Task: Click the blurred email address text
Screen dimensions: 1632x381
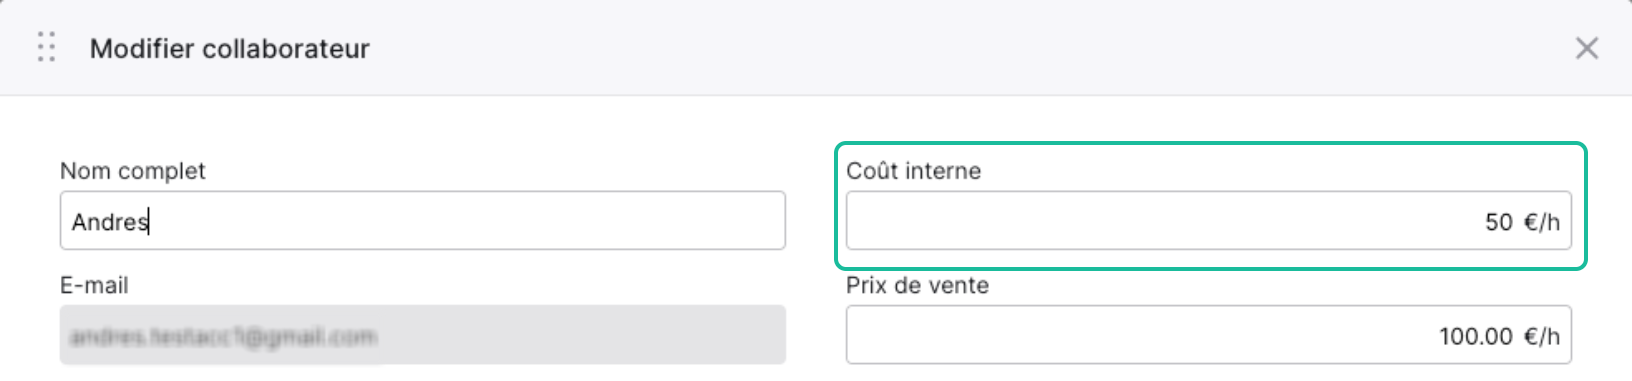Action: click(224, 337)
